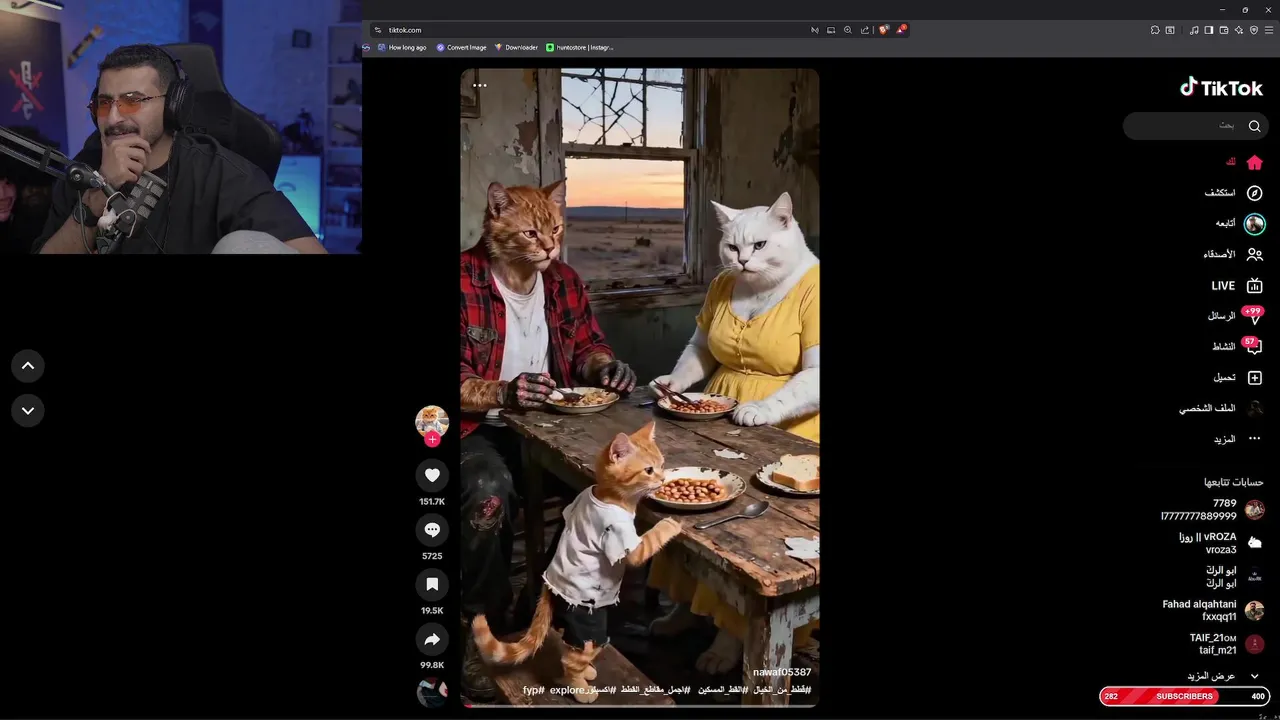Open 'Downloader' bookmark

516,47
